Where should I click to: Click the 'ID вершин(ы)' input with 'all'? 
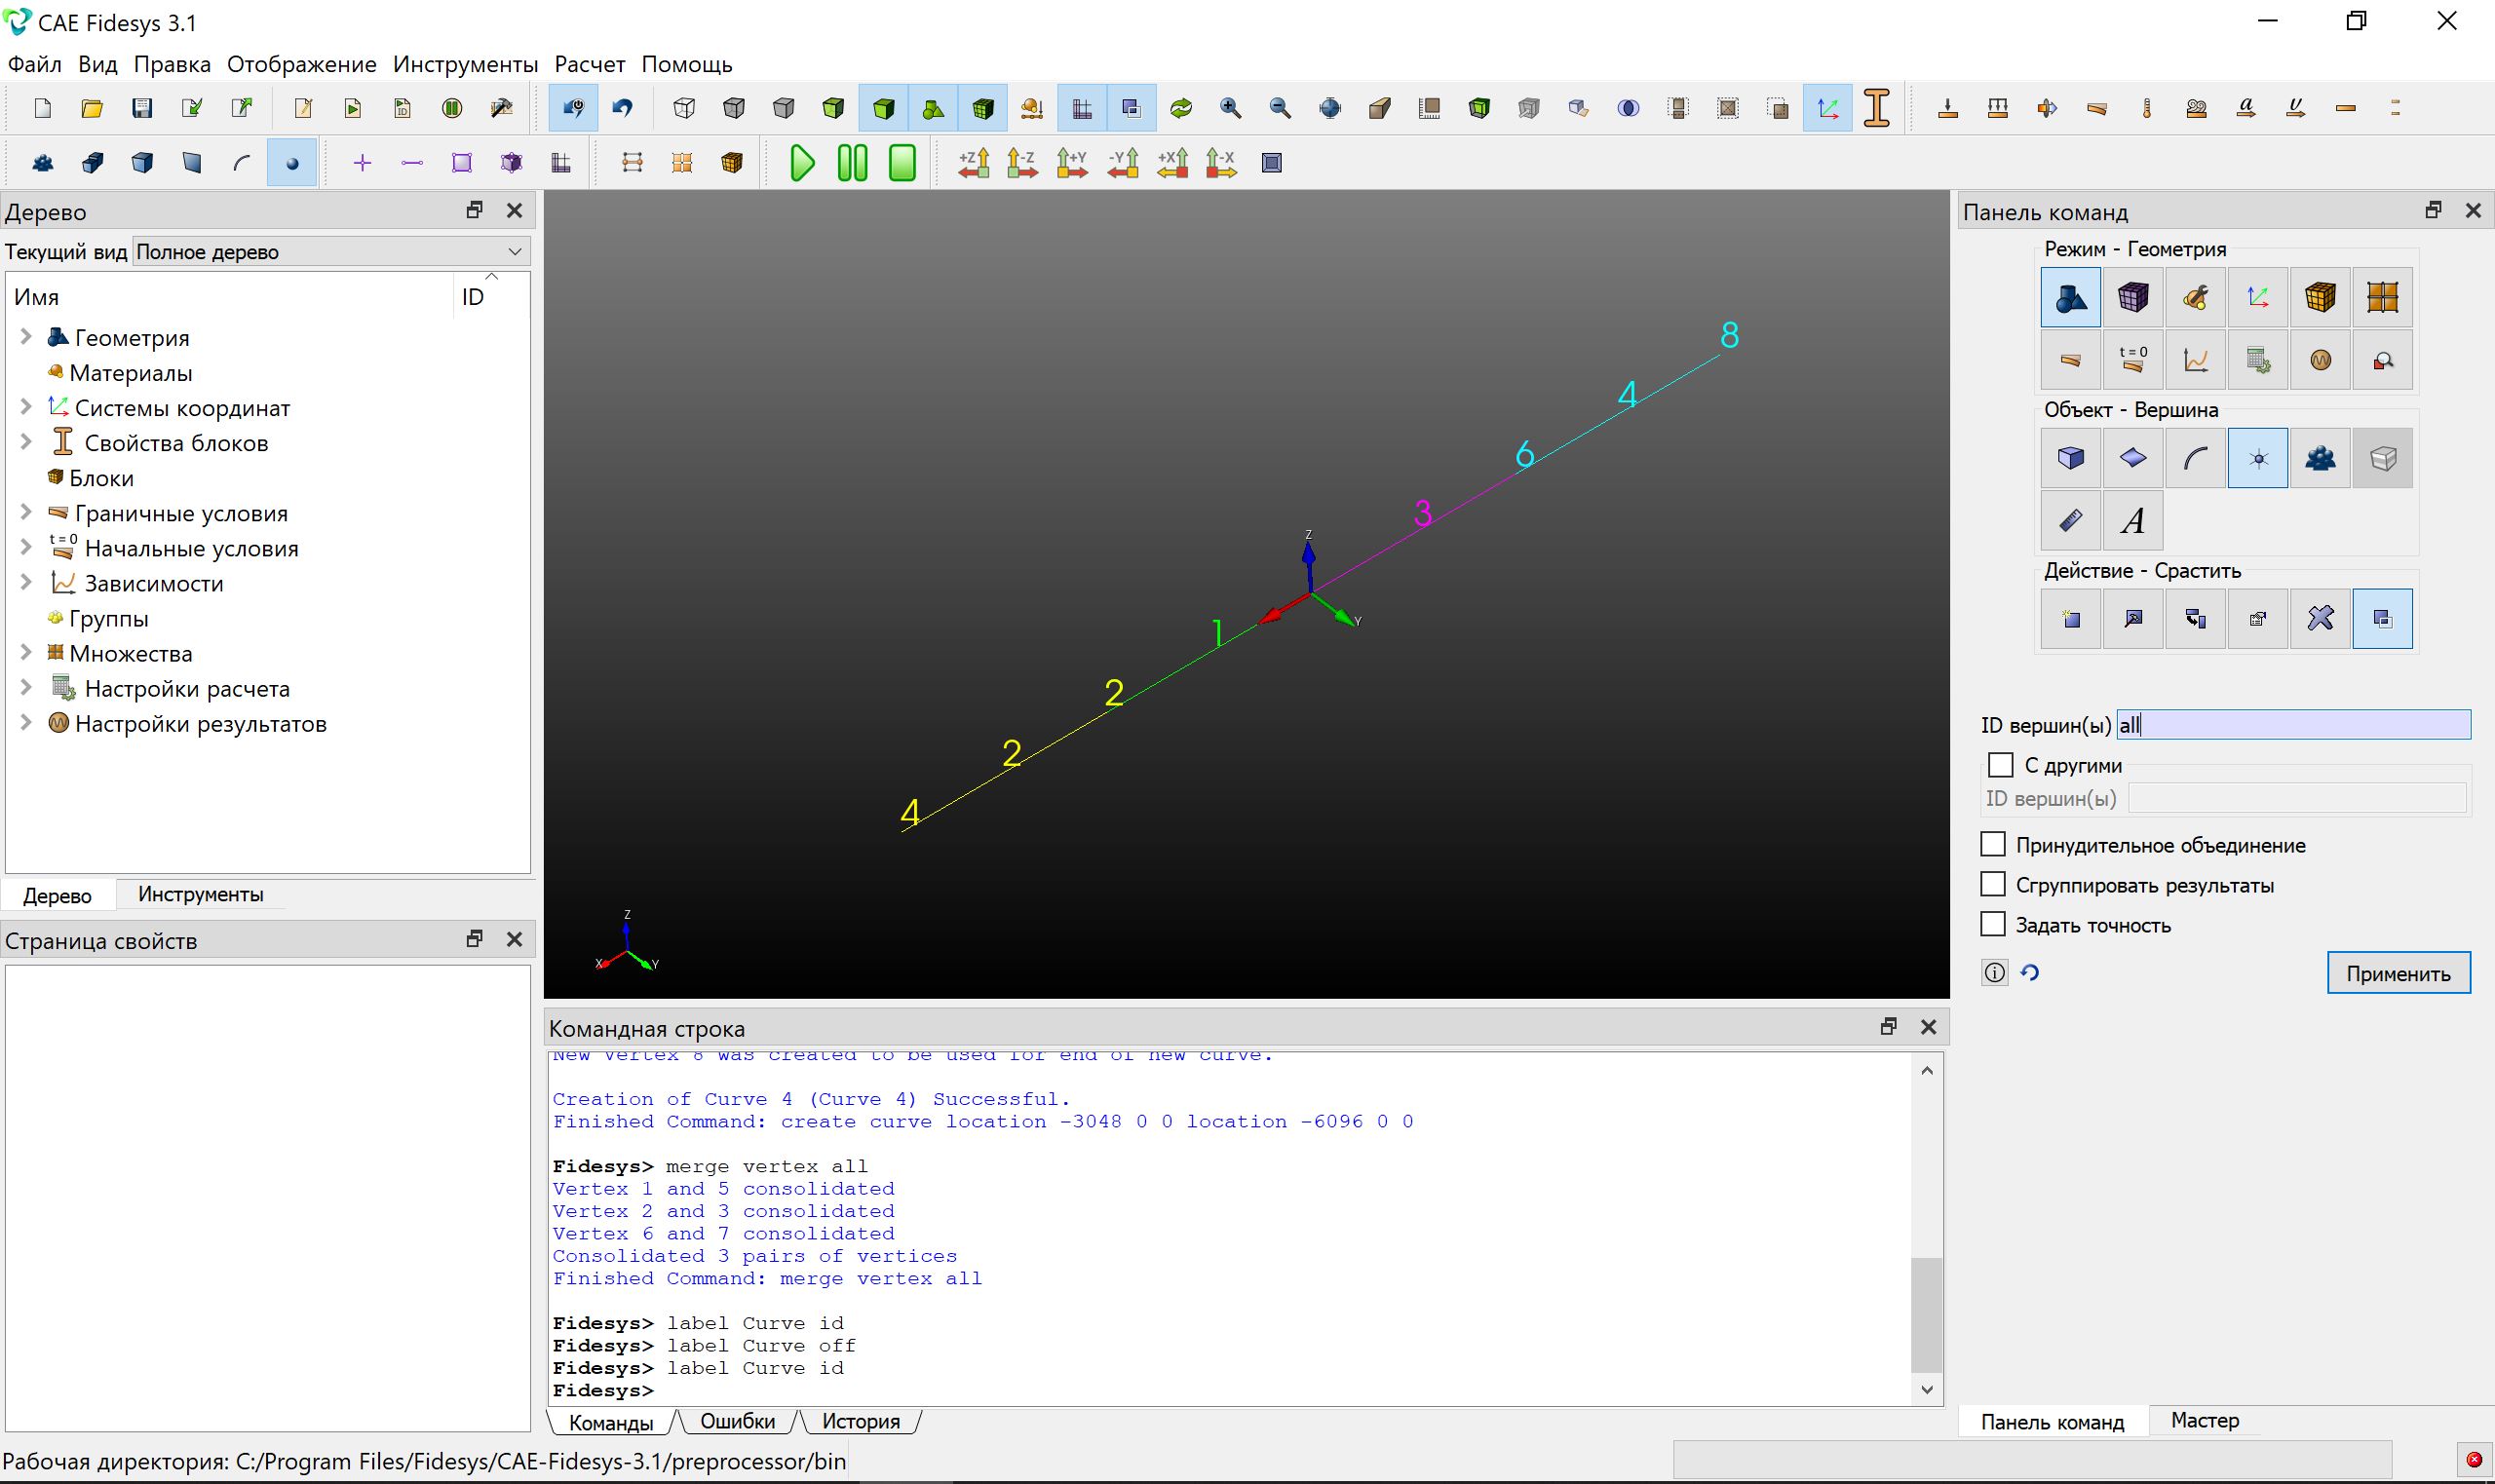click(x=2293, y=725)
